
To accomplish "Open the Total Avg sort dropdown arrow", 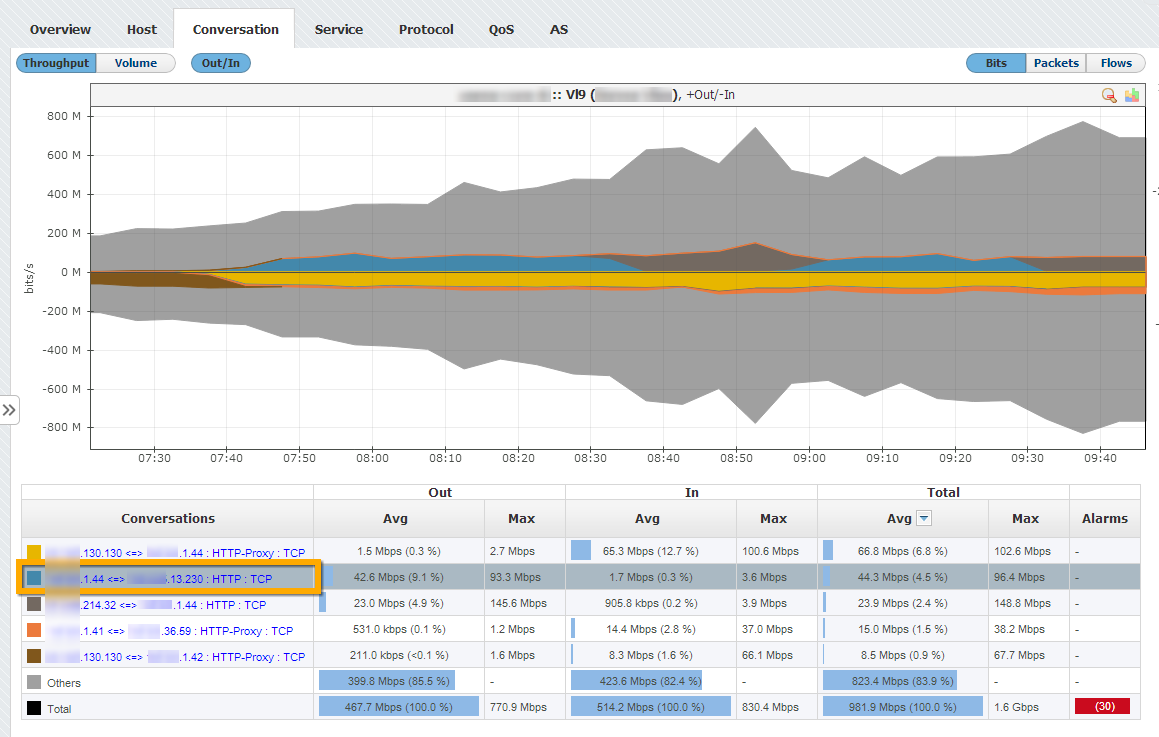I will coord(924,518).
